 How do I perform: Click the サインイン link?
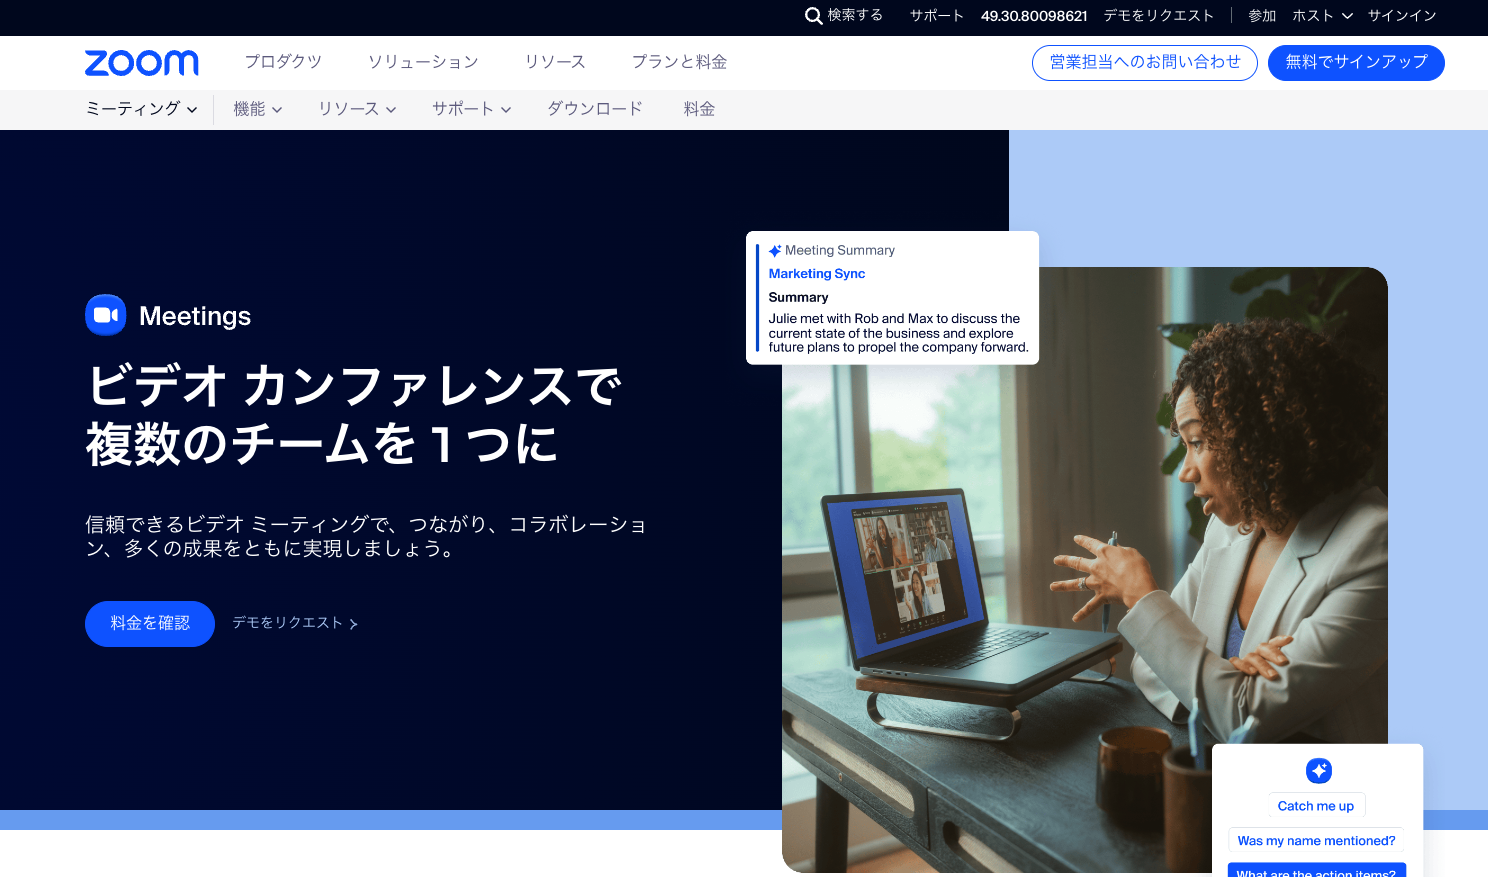(x=1401, y=16)
